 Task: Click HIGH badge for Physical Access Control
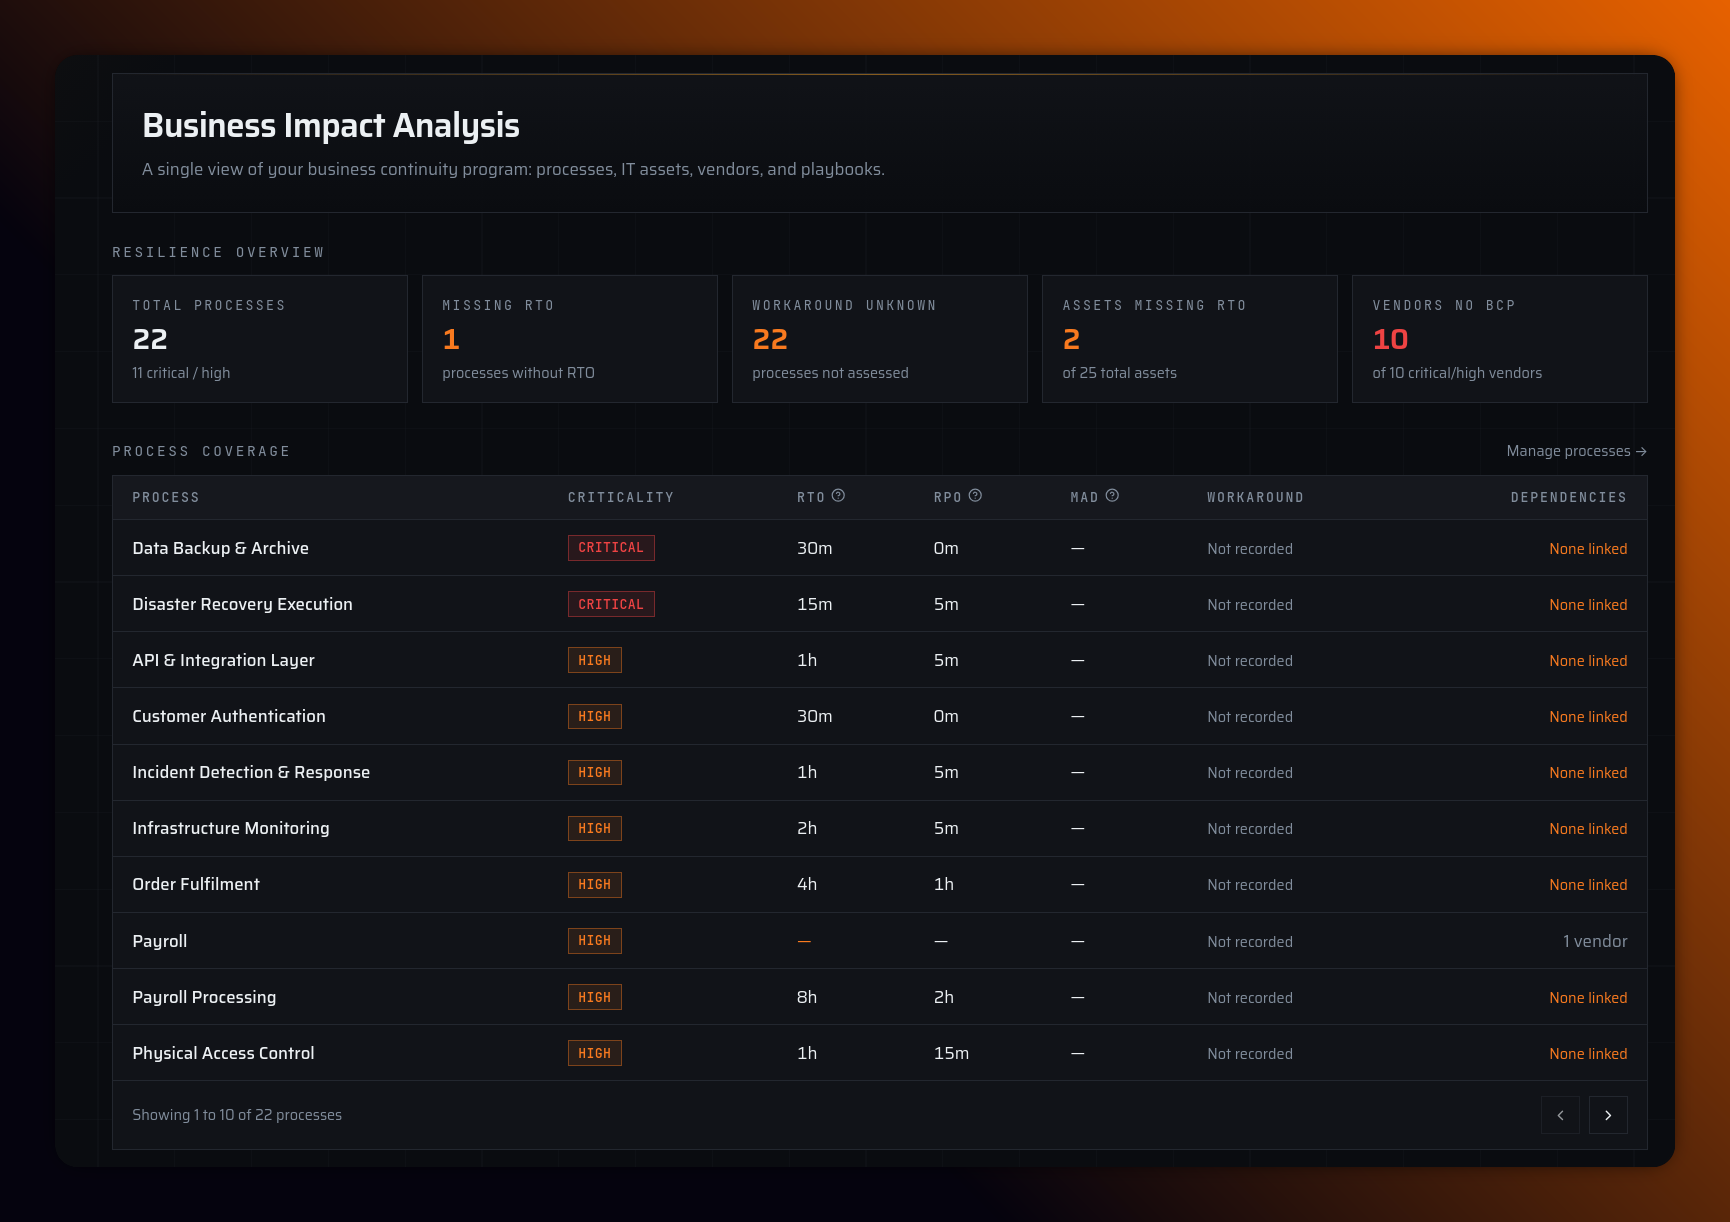tap(595, 1053)
